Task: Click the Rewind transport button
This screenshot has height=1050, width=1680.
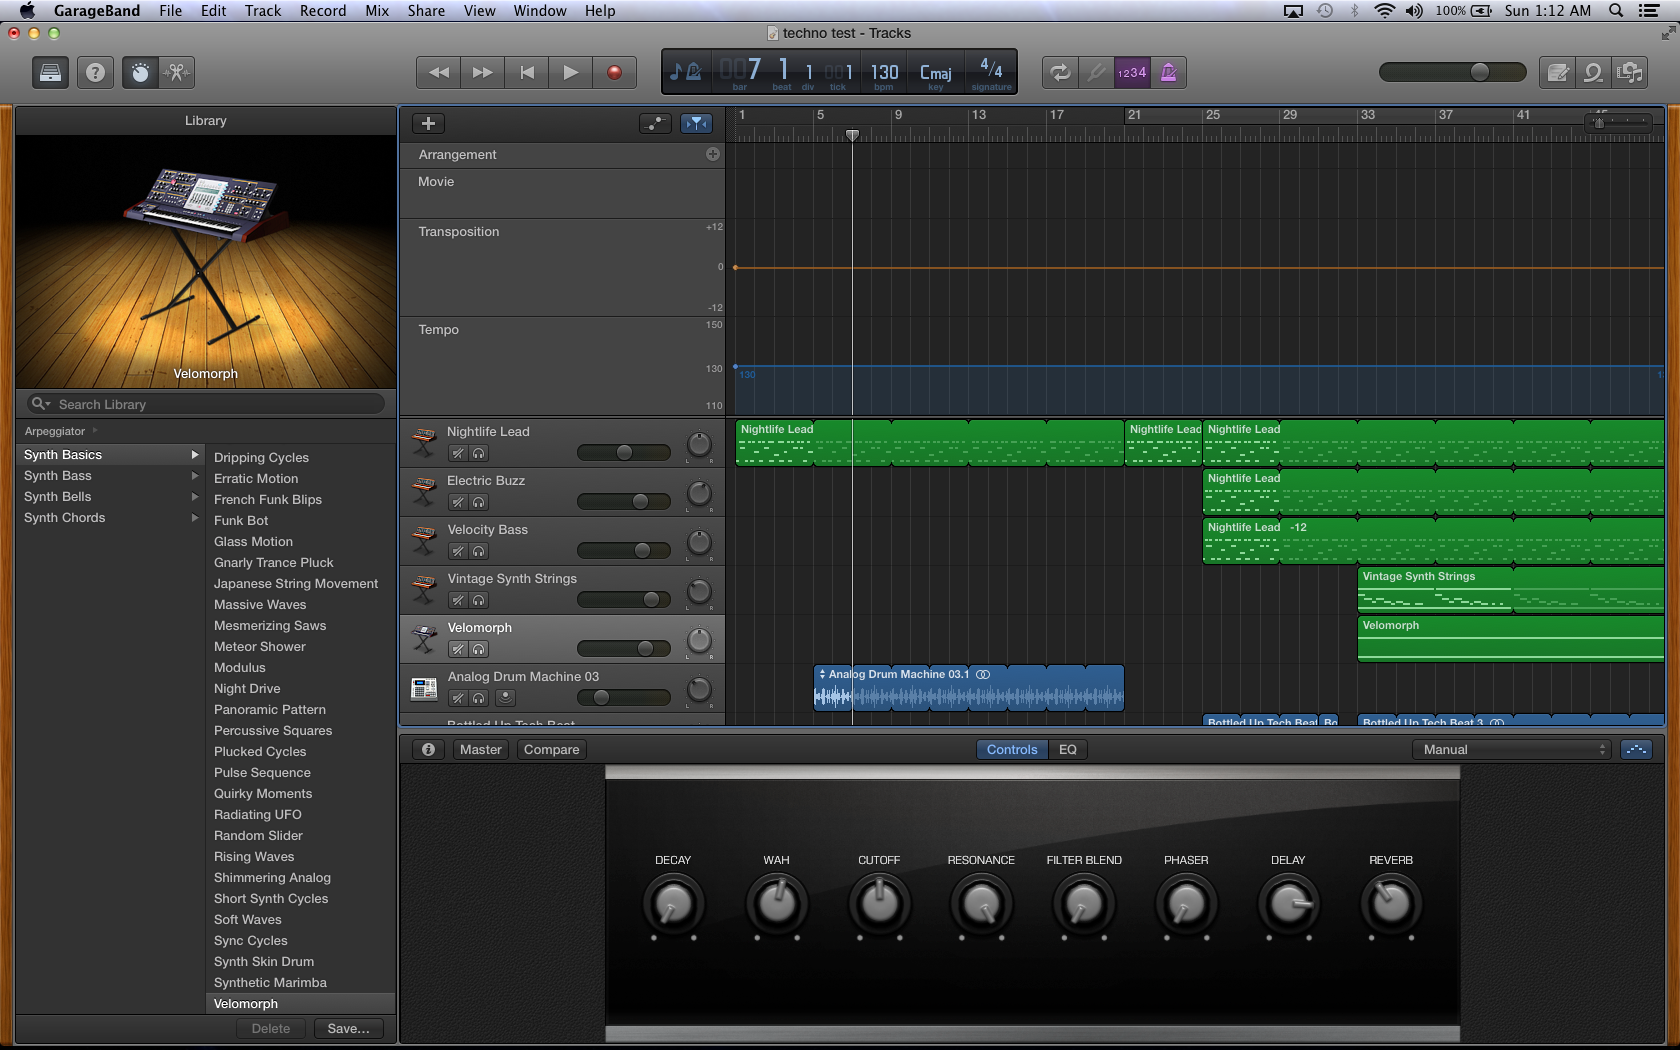Action: click(438, 72)
